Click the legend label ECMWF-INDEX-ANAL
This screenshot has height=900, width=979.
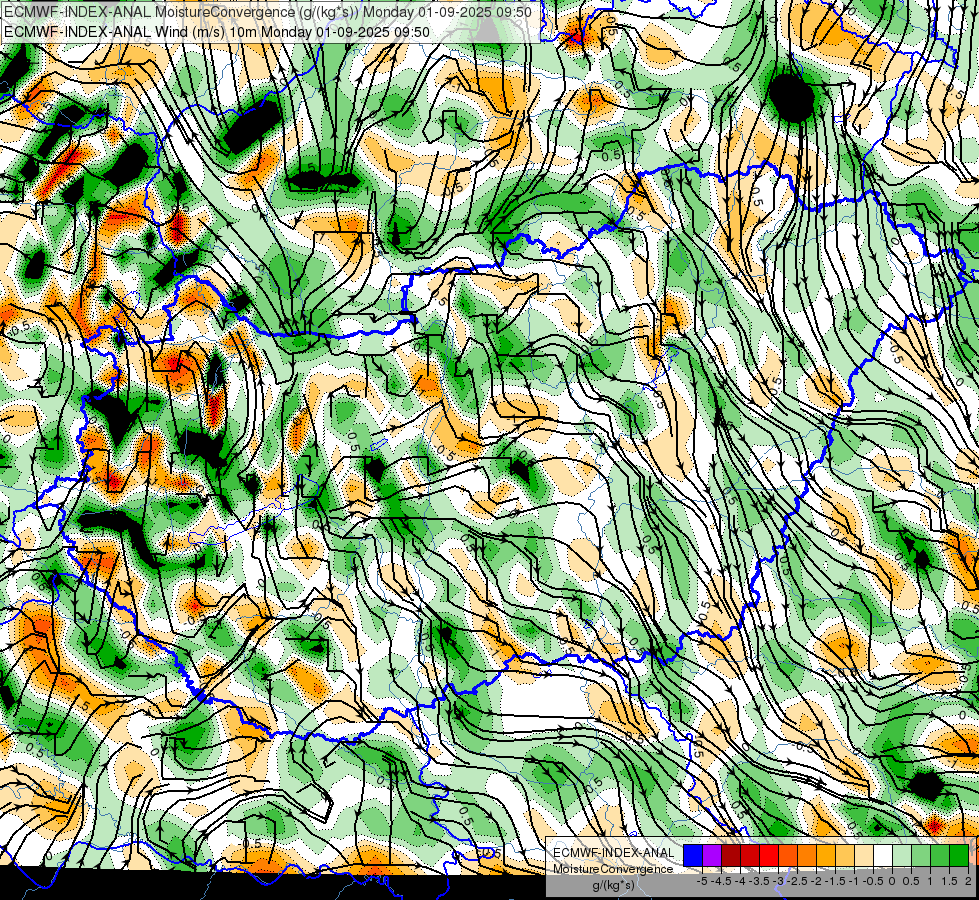coord(614,853)
